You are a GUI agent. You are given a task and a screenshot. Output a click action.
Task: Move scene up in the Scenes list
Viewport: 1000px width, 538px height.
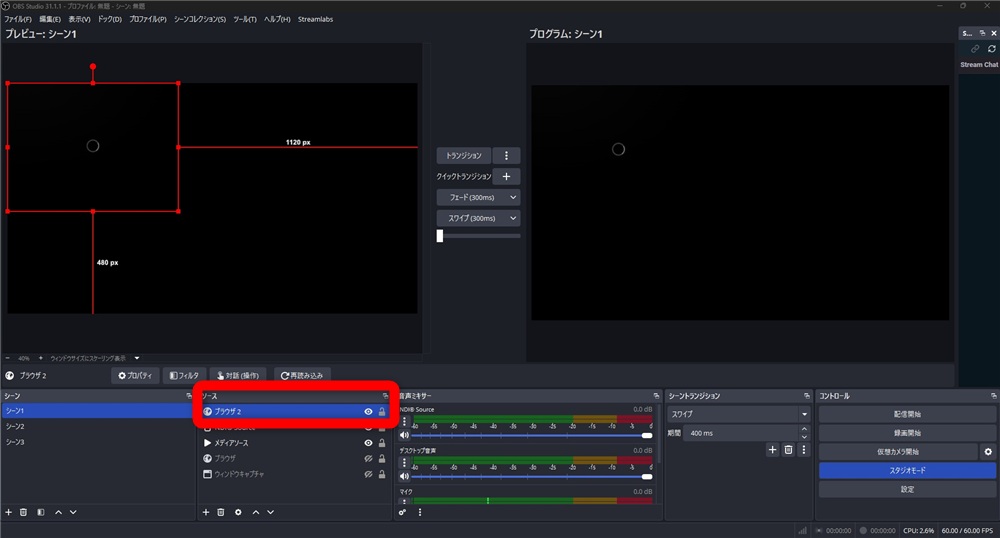click(58, 512)
